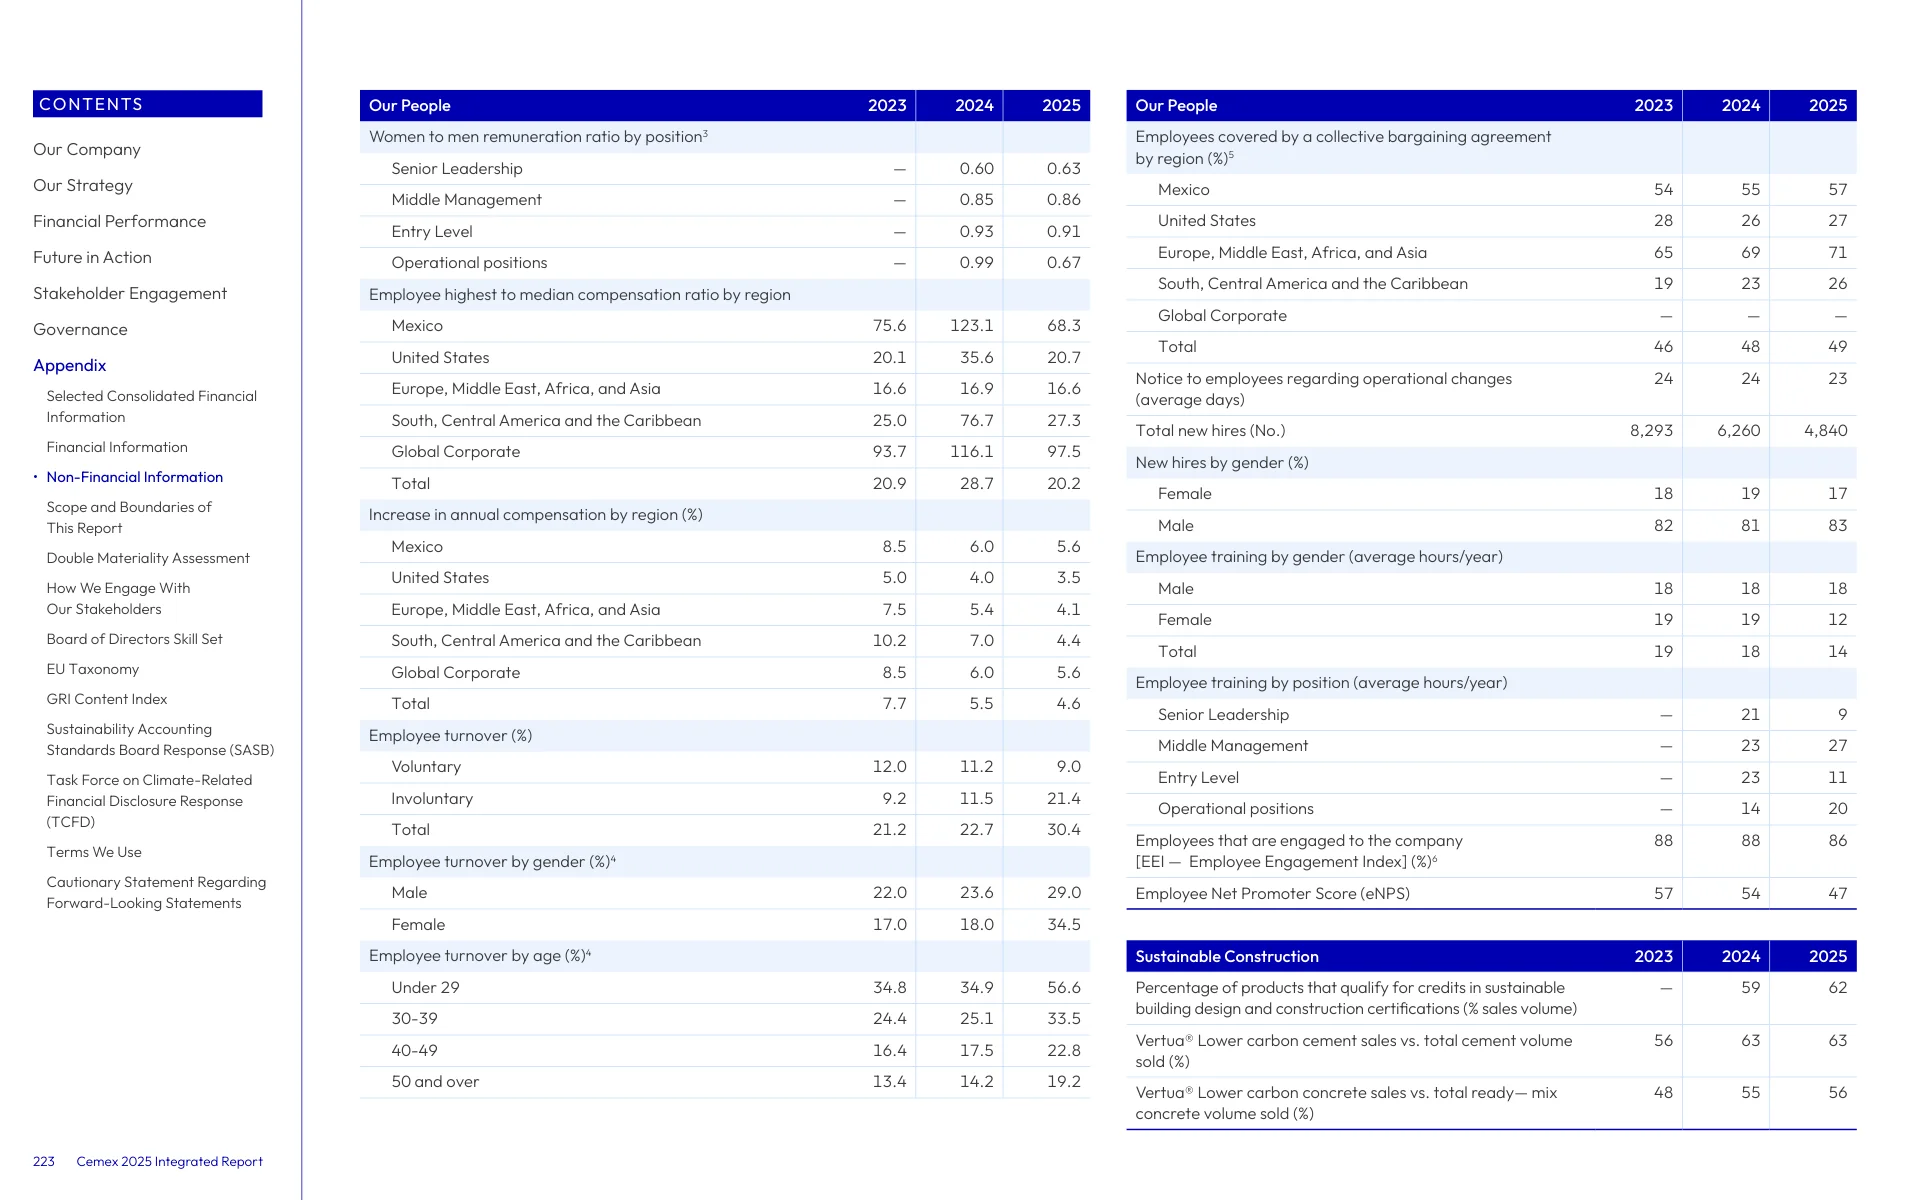Click the 'Employee turnover (%)' section heading
The width and height of the screenshot is (1921, 1200).
[x=450, y=736]
